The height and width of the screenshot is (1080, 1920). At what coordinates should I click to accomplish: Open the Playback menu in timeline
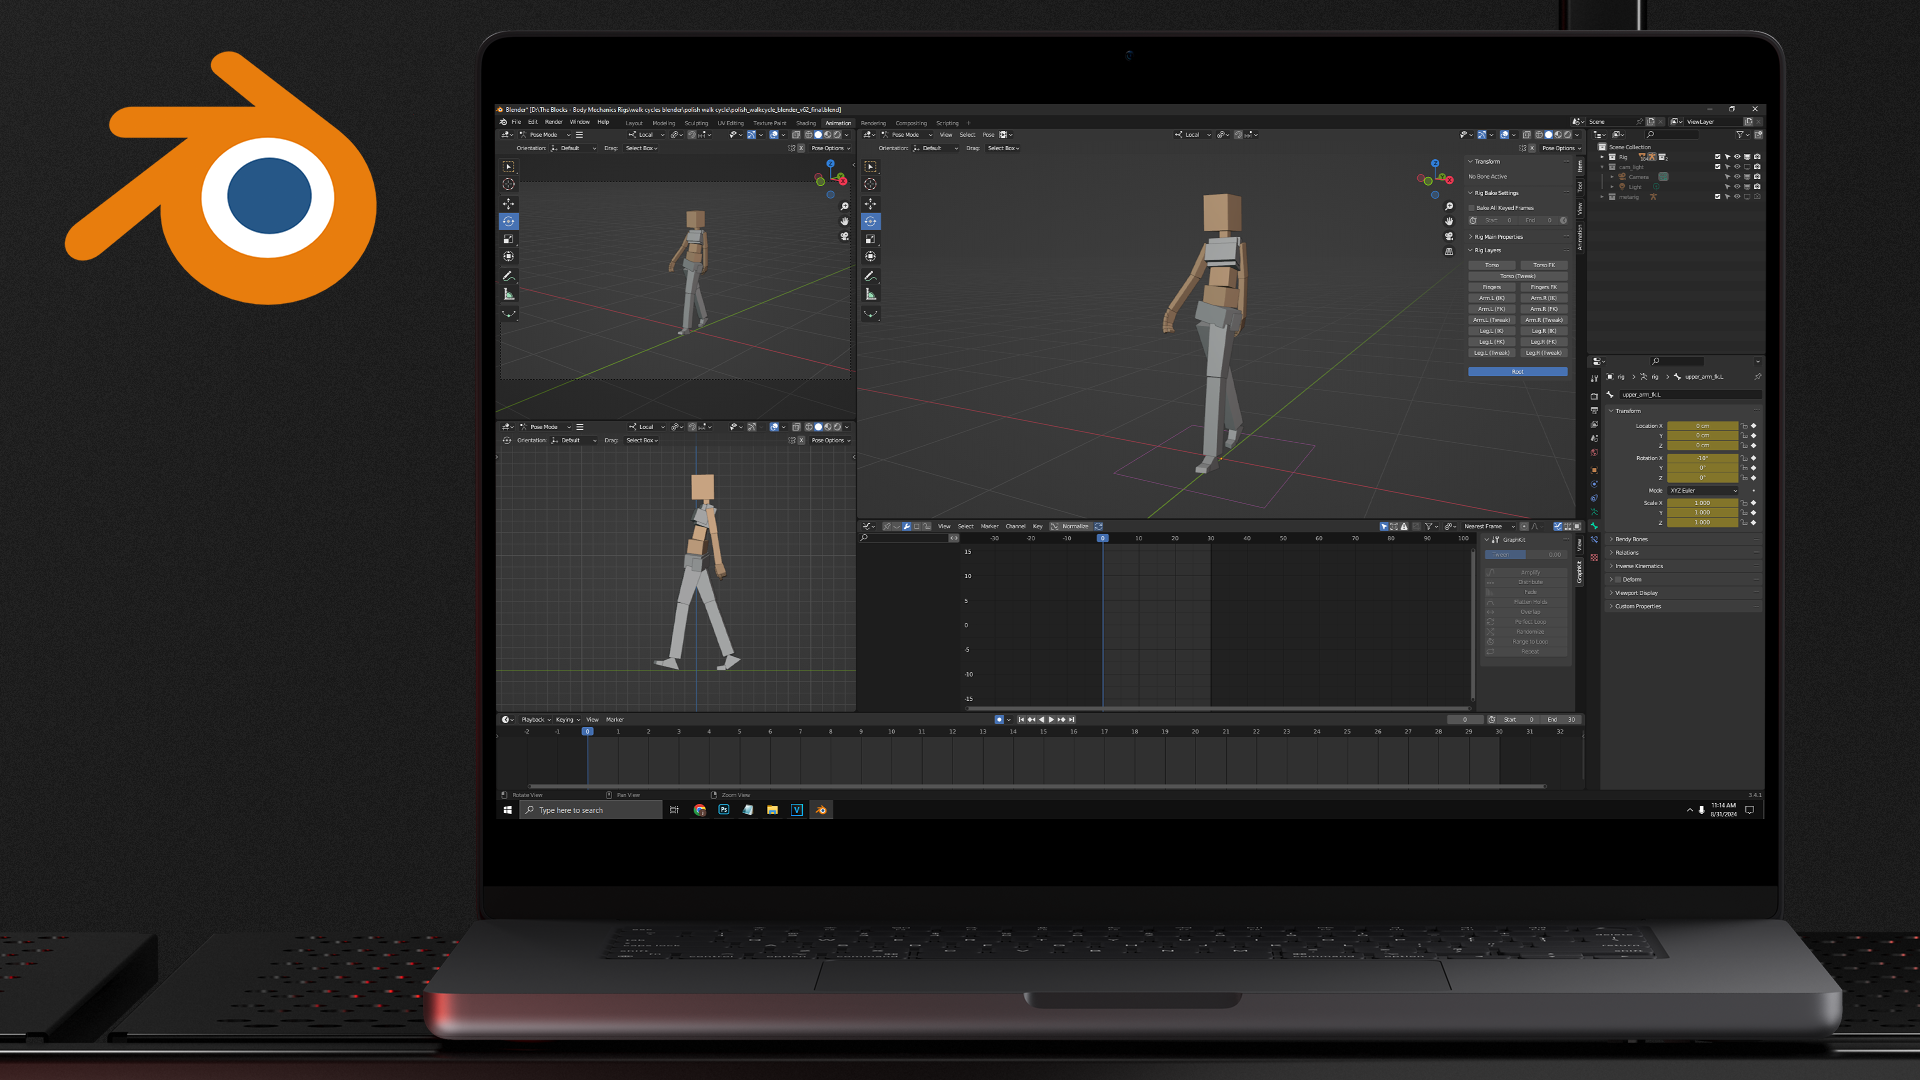pyautogui.click(x=535, y=720)
